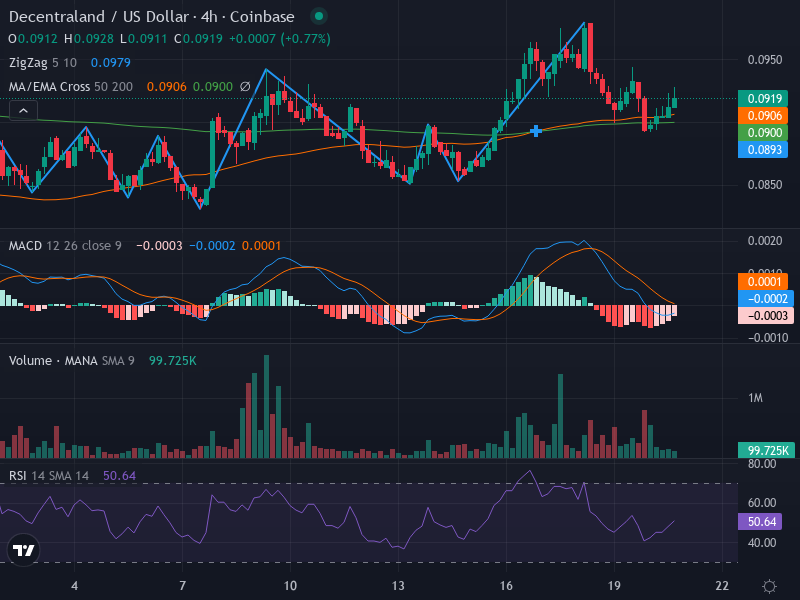Click the 0.0020 MACD axis label
800x600 pixels.
pyautogui.click(x=765, y=241)
